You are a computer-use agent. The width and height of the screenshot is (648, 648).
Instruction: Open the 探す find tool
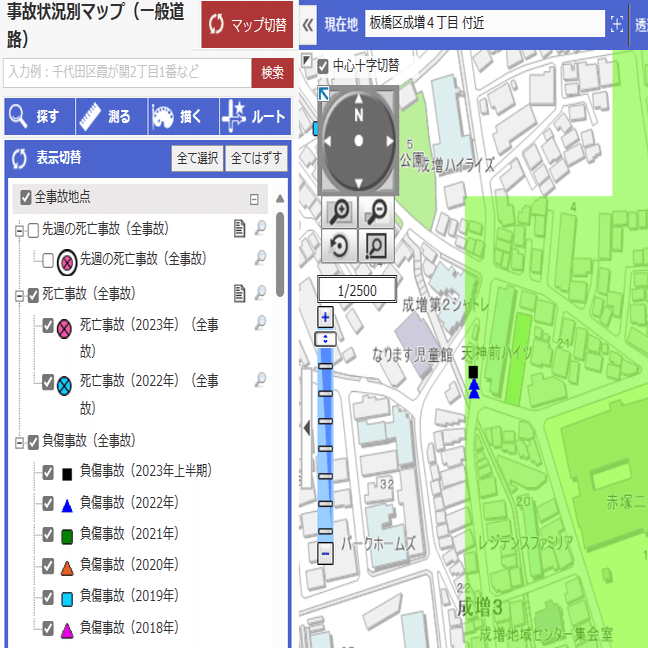tap(40, 117)
